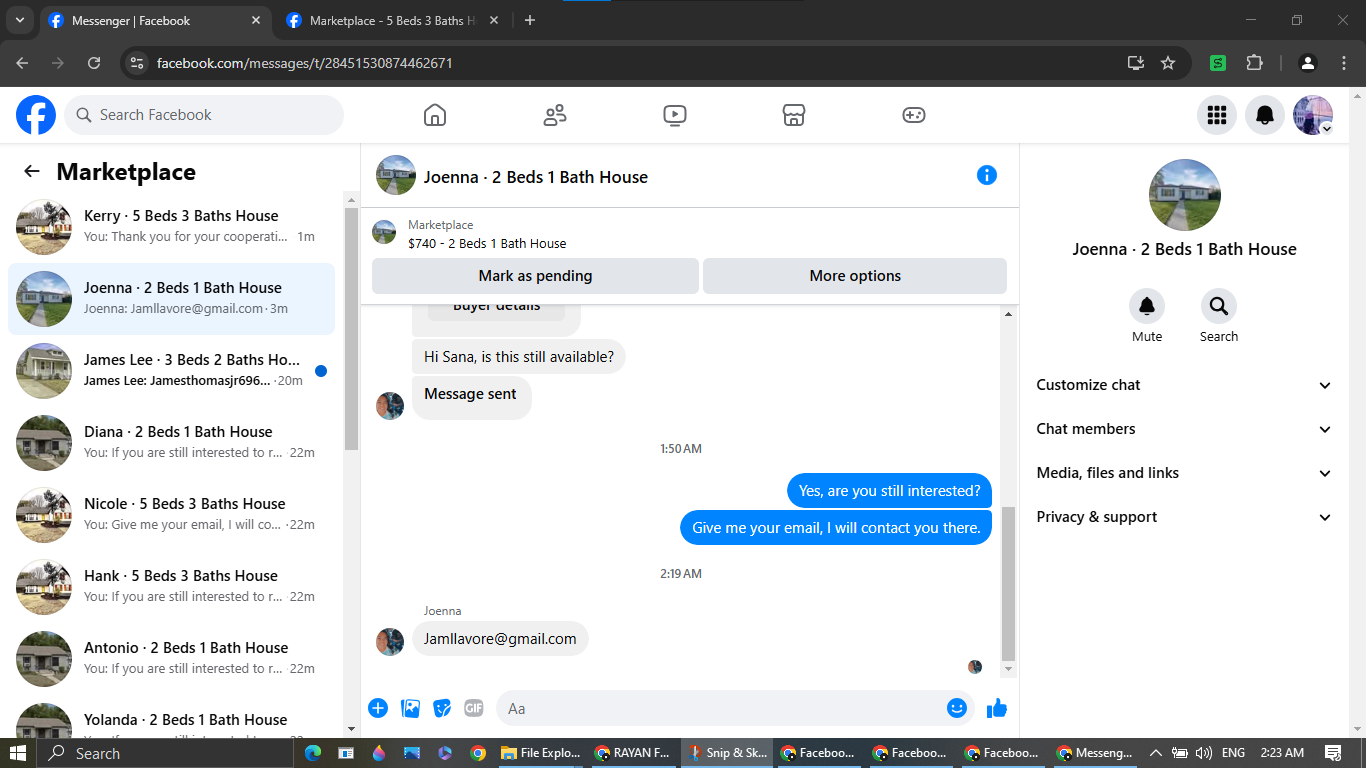Open the Windows notification center icon
Viewport: 1366px width, 768px height.
pyautogui.click(x=1333, y=753)
